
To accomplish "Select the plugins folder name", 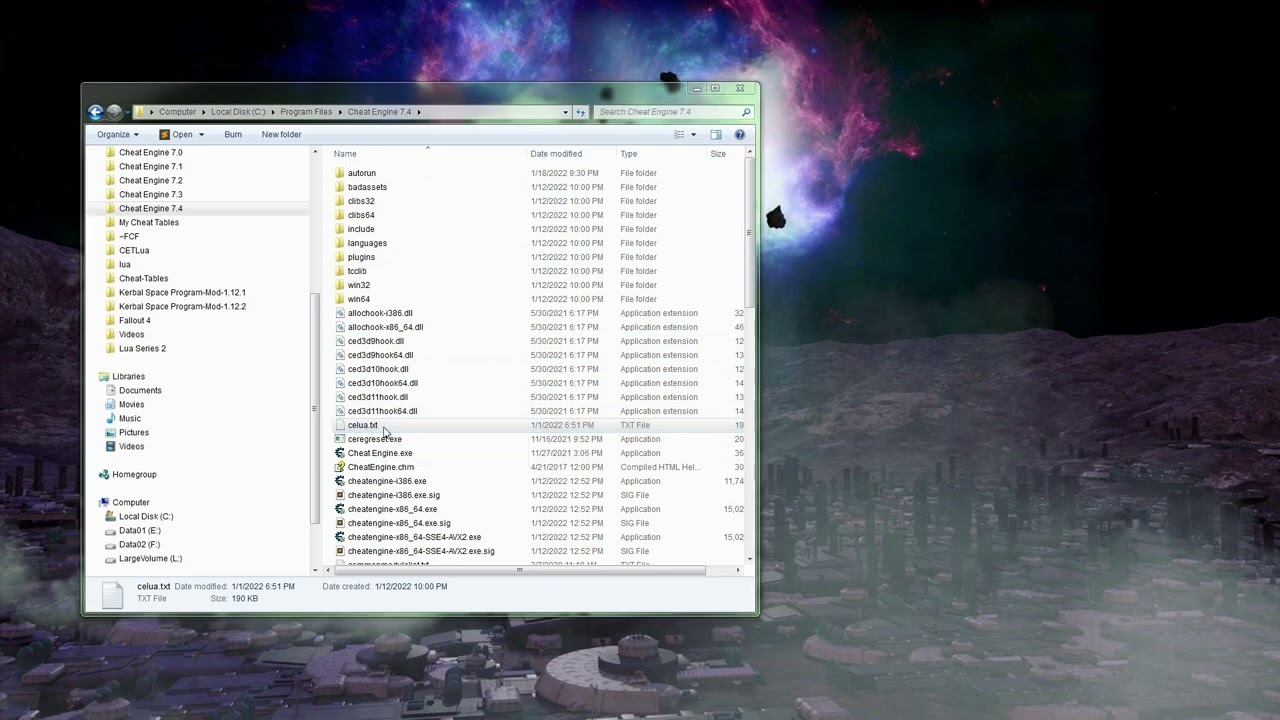I will click(361, 257).
